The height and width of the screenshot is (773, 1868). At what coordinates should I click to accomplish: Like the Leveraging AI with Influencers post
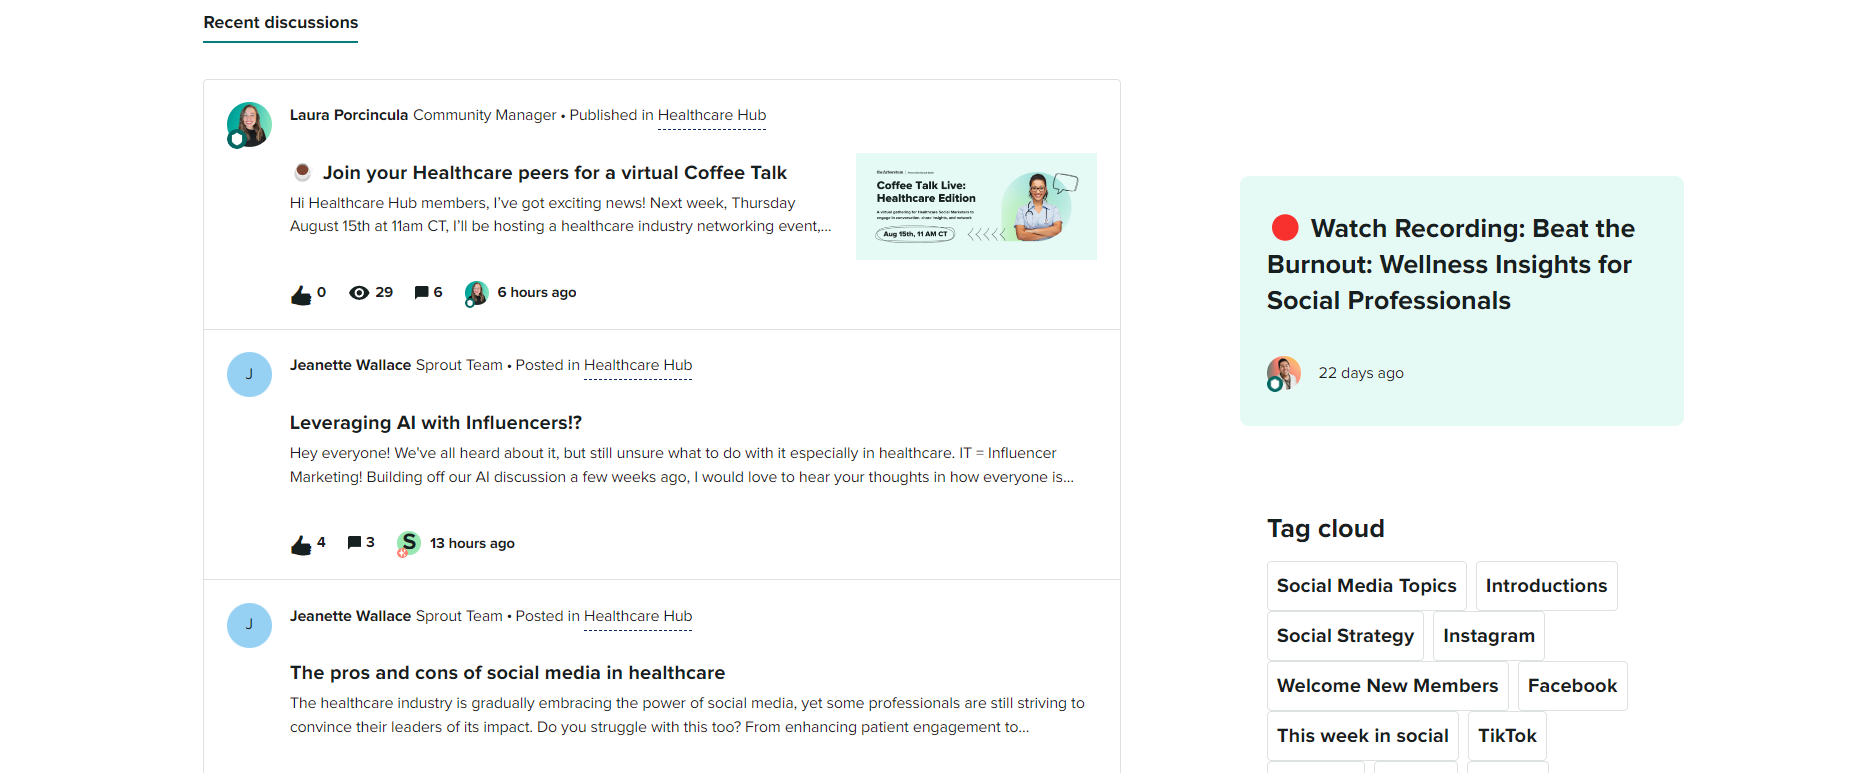301,544
